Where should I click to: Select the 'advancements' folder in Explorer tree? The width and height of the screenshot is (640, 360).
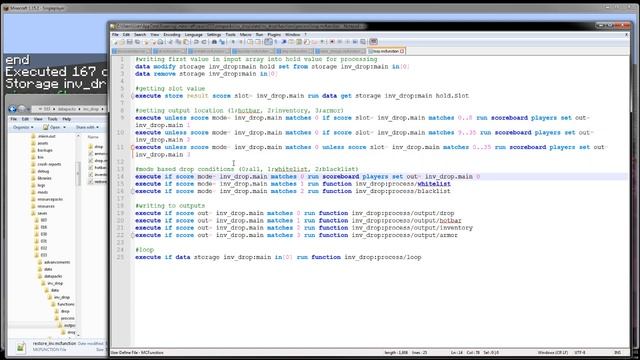(x=57, y=262)
